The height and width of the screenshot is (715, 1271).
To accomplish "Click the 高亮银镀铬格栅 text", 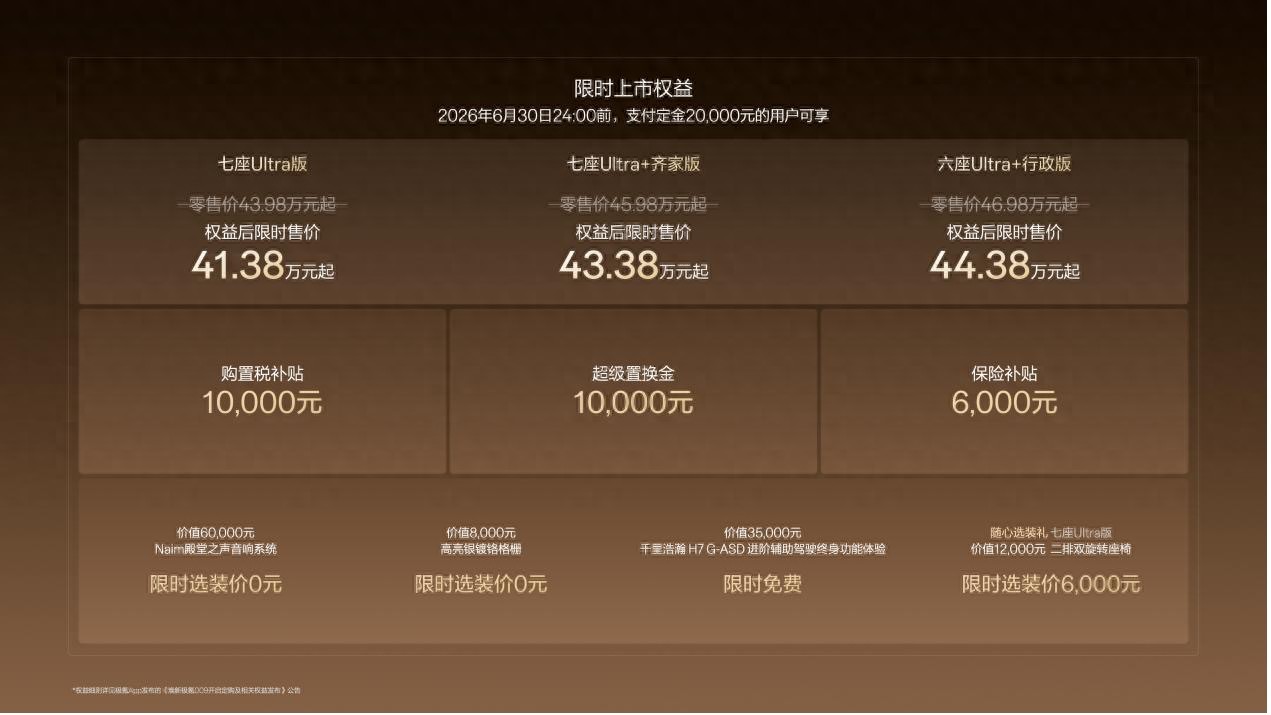I will (x=481, y=549).
